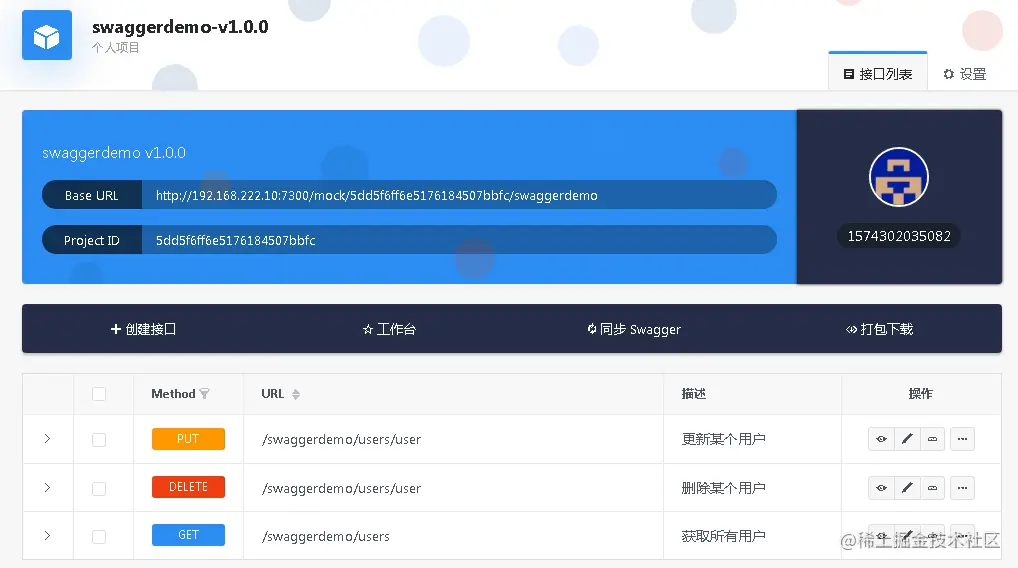Screen dimensions: 1018x568
Task: Click the Base URL label
Action: coord(92,195)
